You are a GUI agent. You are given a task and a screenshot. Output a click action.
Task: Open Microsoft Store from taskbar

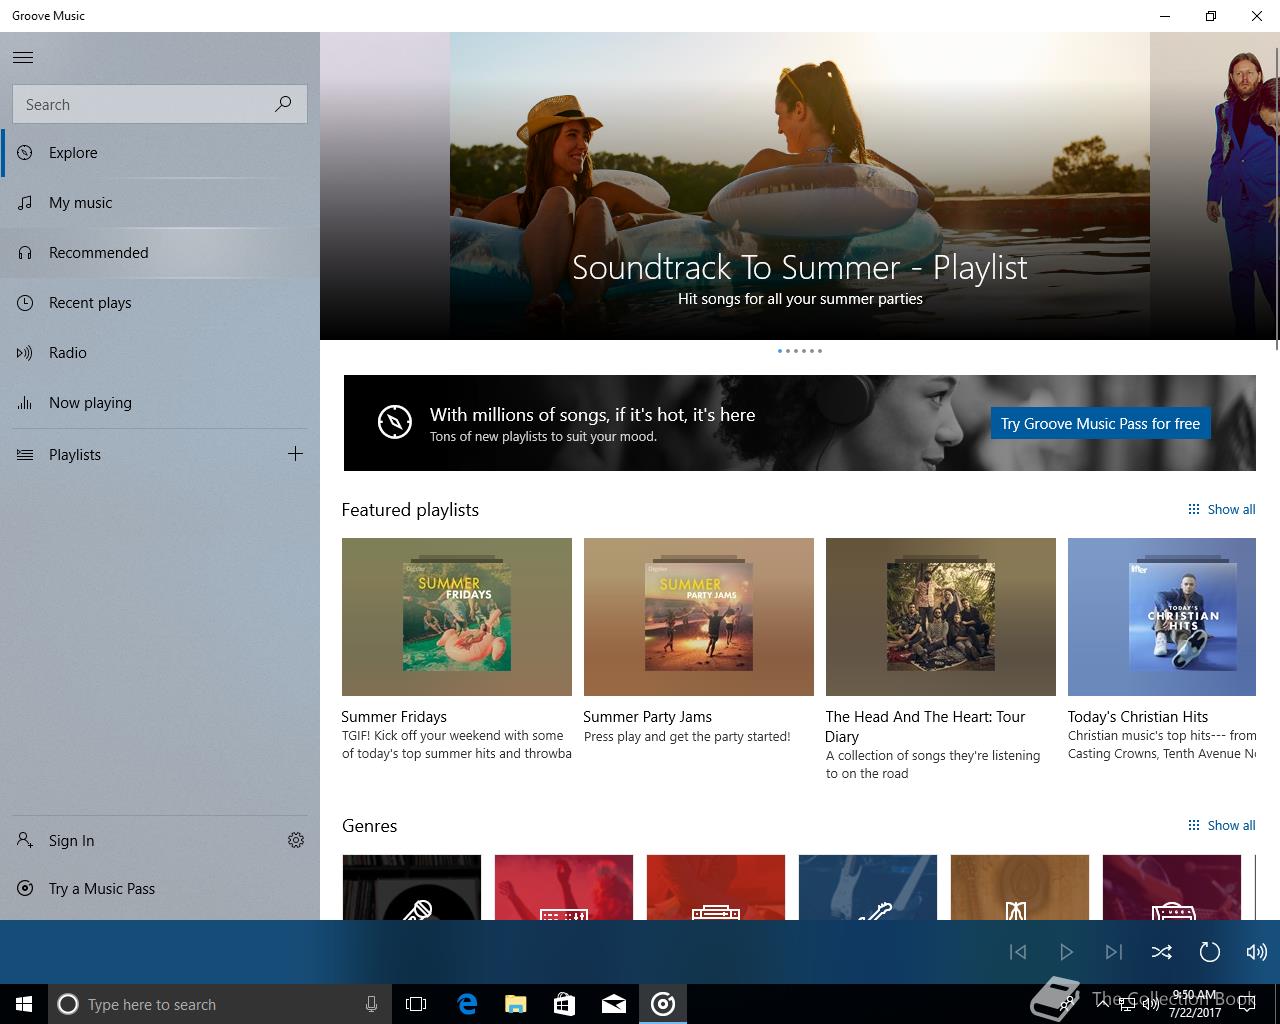[x=564, y=1004]
